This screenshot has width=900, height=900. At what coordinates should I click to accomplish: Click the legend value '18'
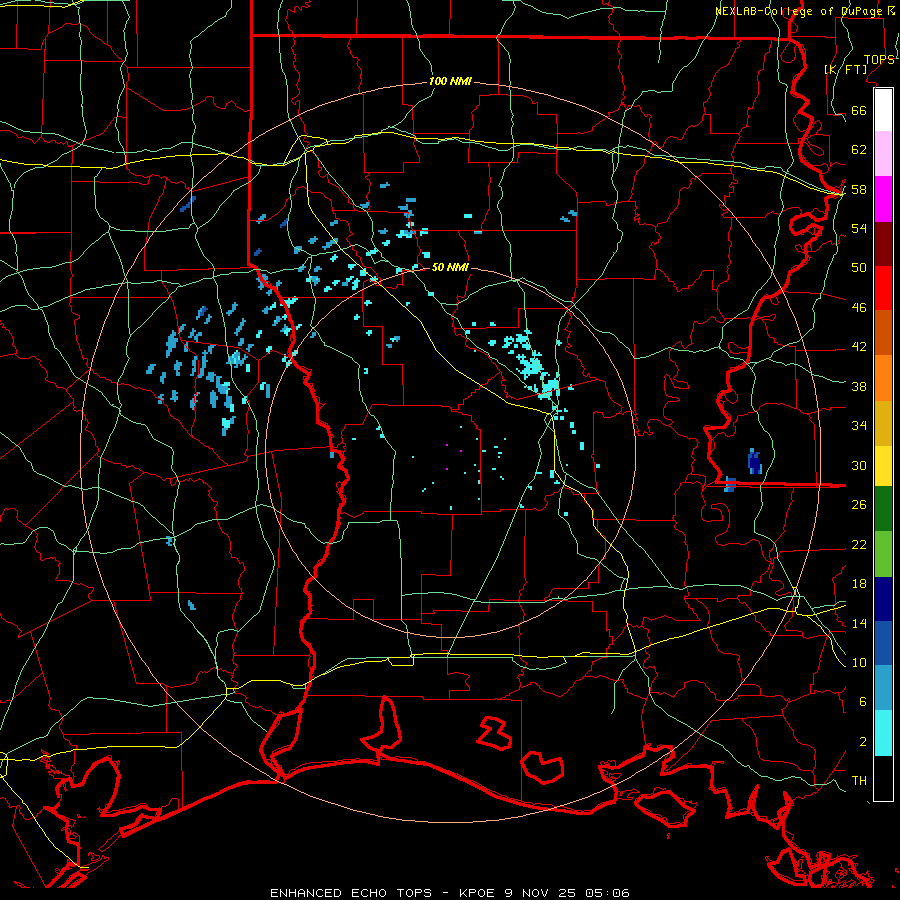(x=859, y=584)
